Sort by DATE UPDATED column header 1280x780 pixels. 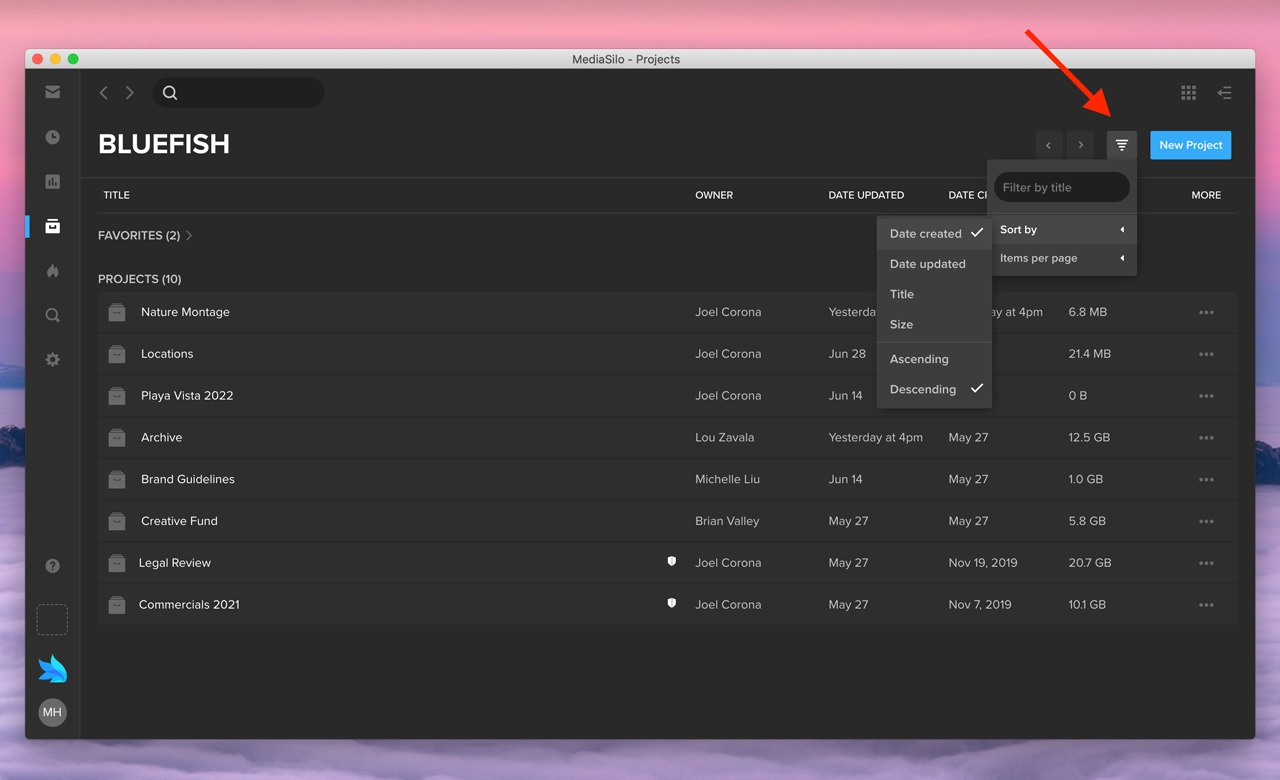coord(866,195)
